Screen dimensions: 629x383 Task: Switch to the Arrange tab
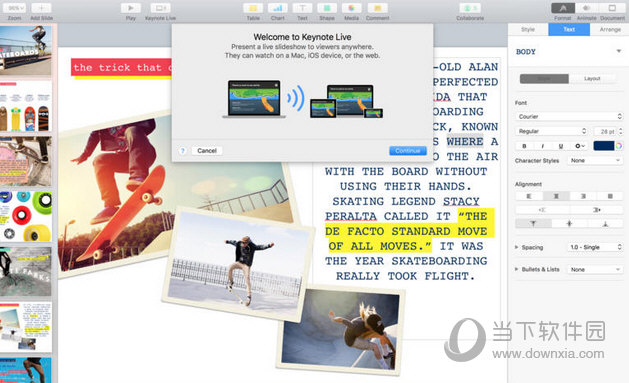(610, 29)
